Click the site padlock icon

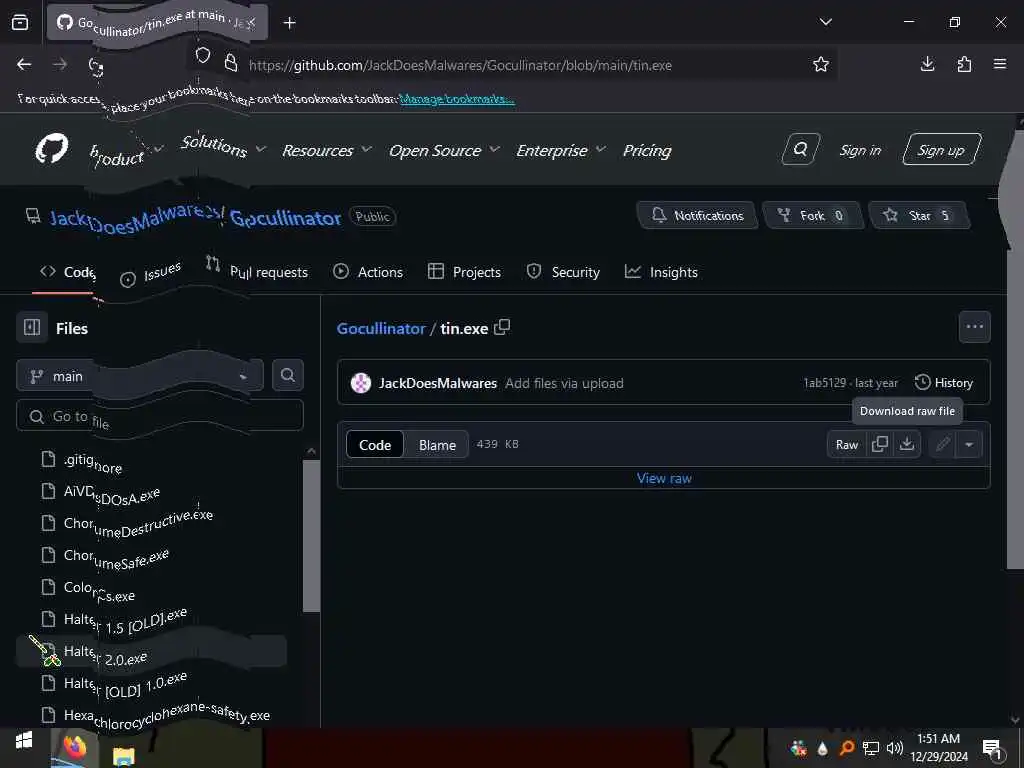tap(231, 63)
